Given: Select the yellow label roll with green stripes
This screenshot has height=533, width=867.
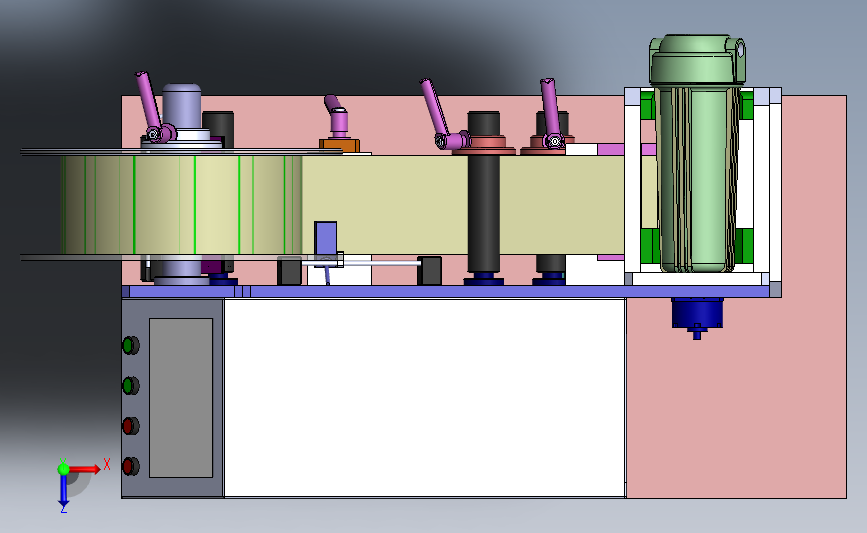Looking at the screenshot, I should pos(181,205).
